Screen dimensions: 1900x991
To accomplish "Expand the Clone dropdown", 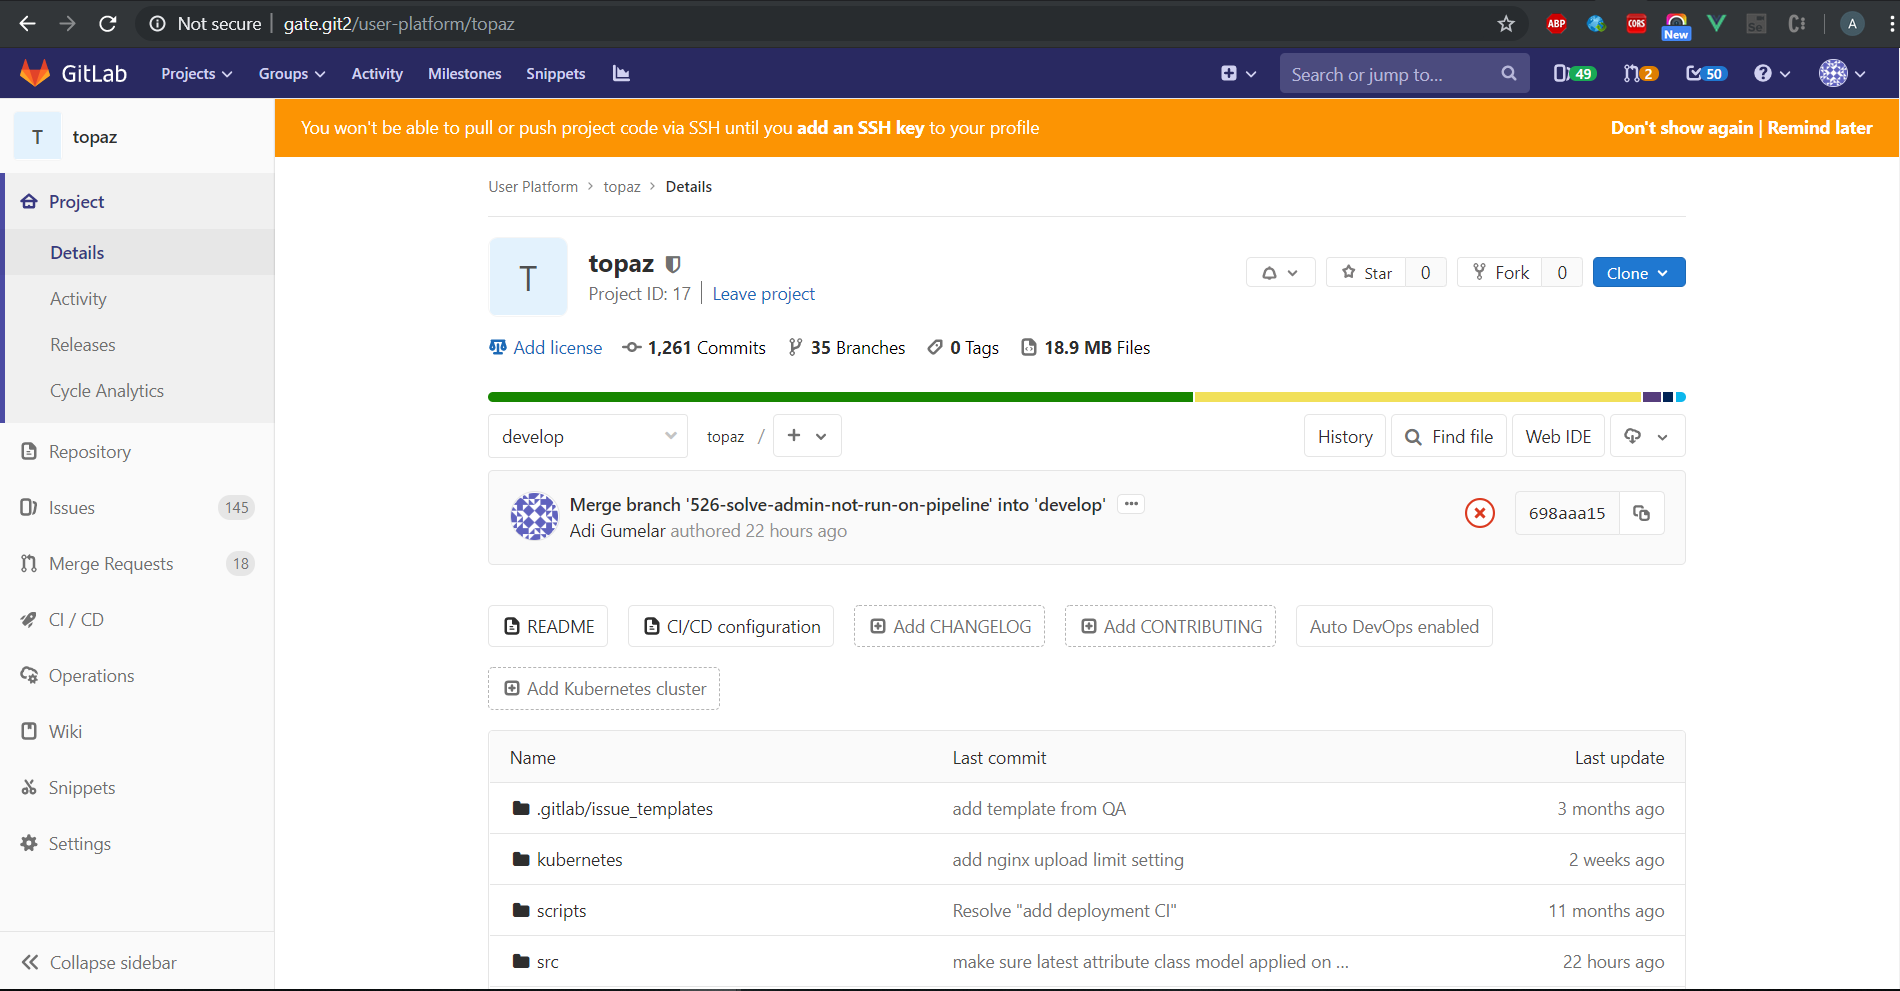I will pyautogui.click(x=1638, y=273).
